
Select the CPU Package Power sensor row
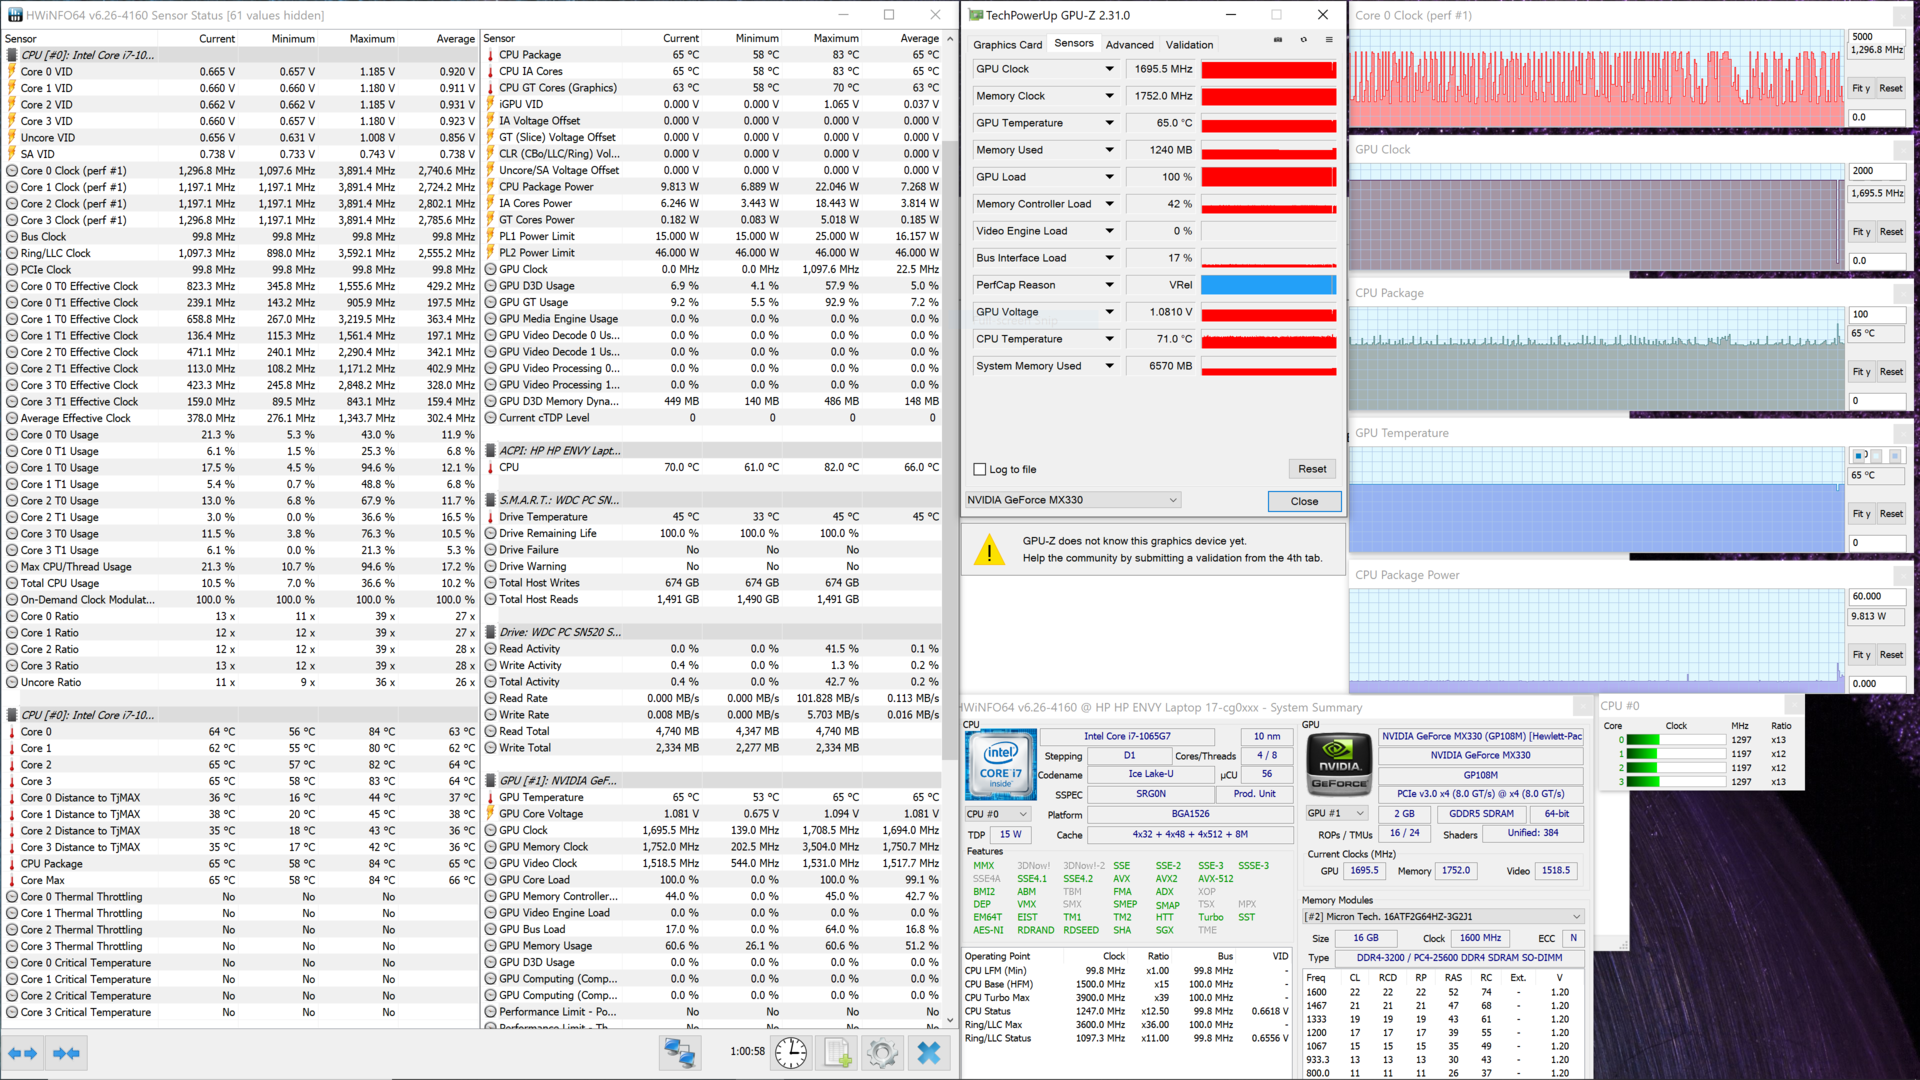click(x=713, y=187)
